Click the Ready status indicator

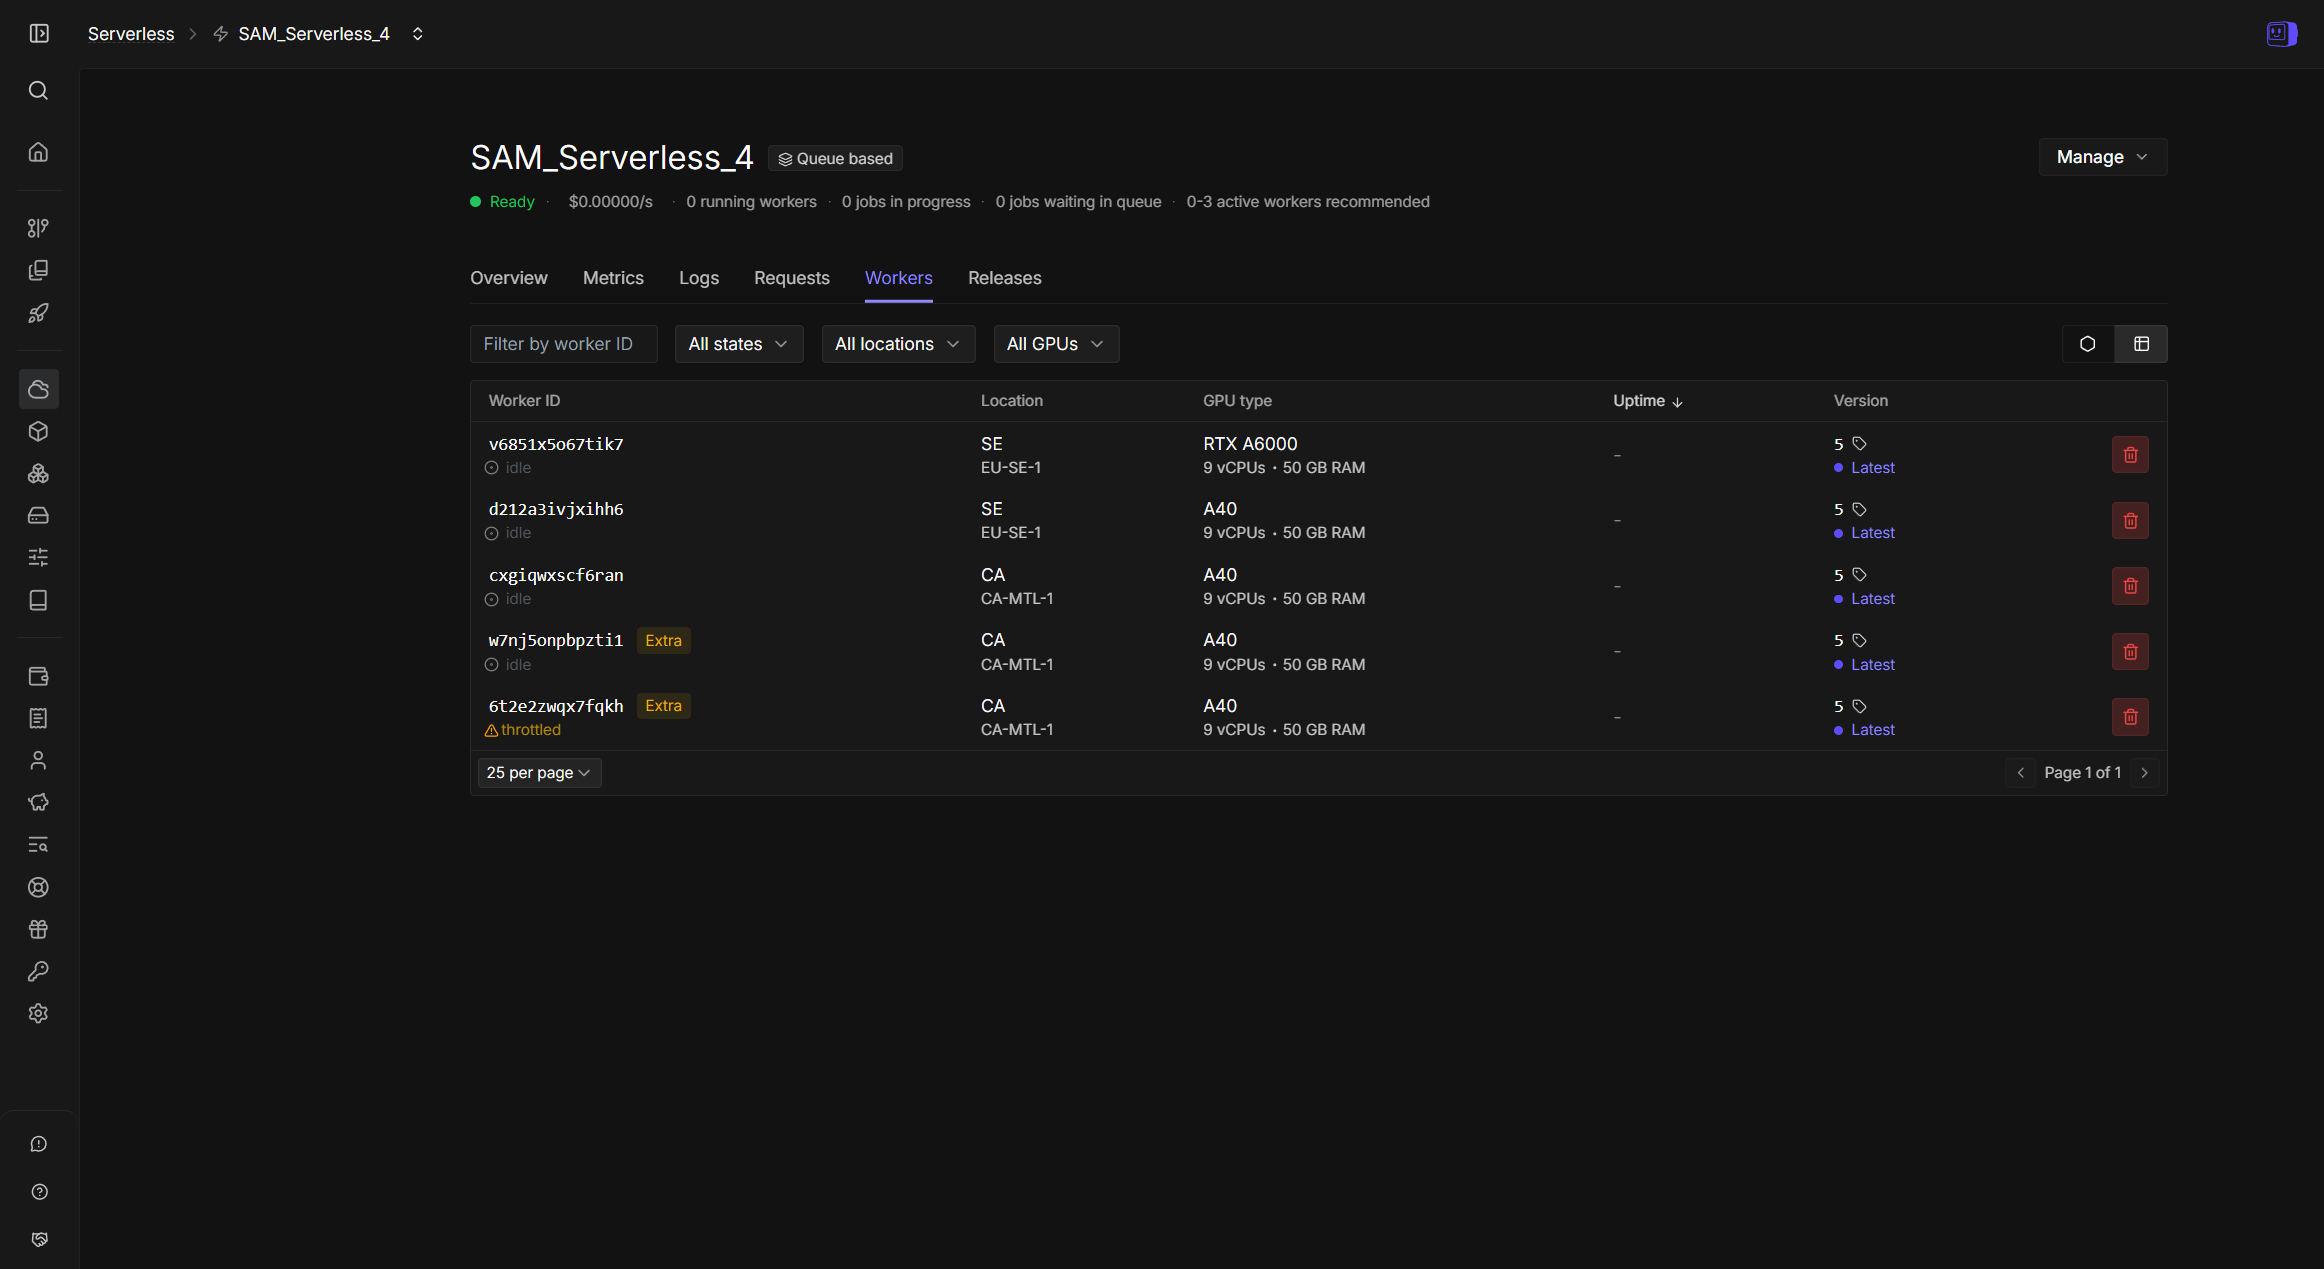[503, 202]
